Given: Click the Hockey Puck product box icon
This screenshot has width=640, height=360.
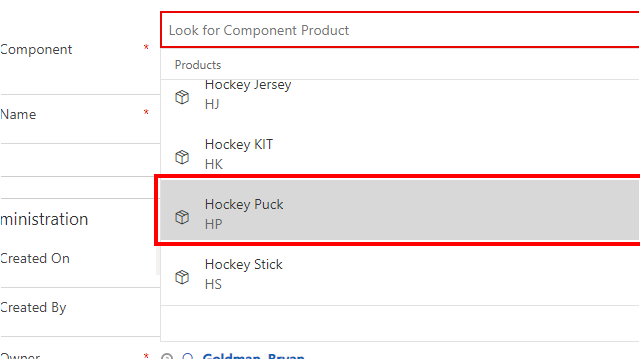Looking at the screenshot, I should [x=182, y=217].
